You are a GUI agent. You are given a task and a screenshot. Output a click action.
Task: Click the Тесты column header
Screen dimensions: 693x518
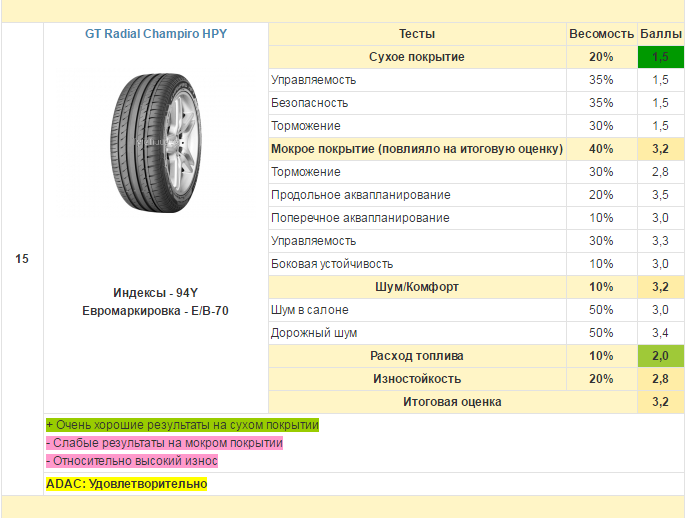[x=417, y=34]
